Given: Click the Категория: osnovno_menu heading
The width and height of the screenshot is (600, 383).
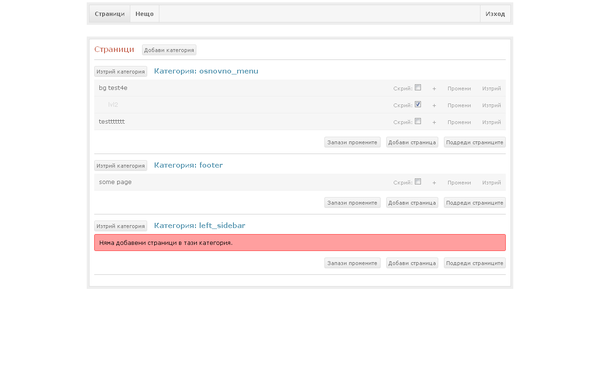Looking at the screenshot, I should tap(206, 71).
